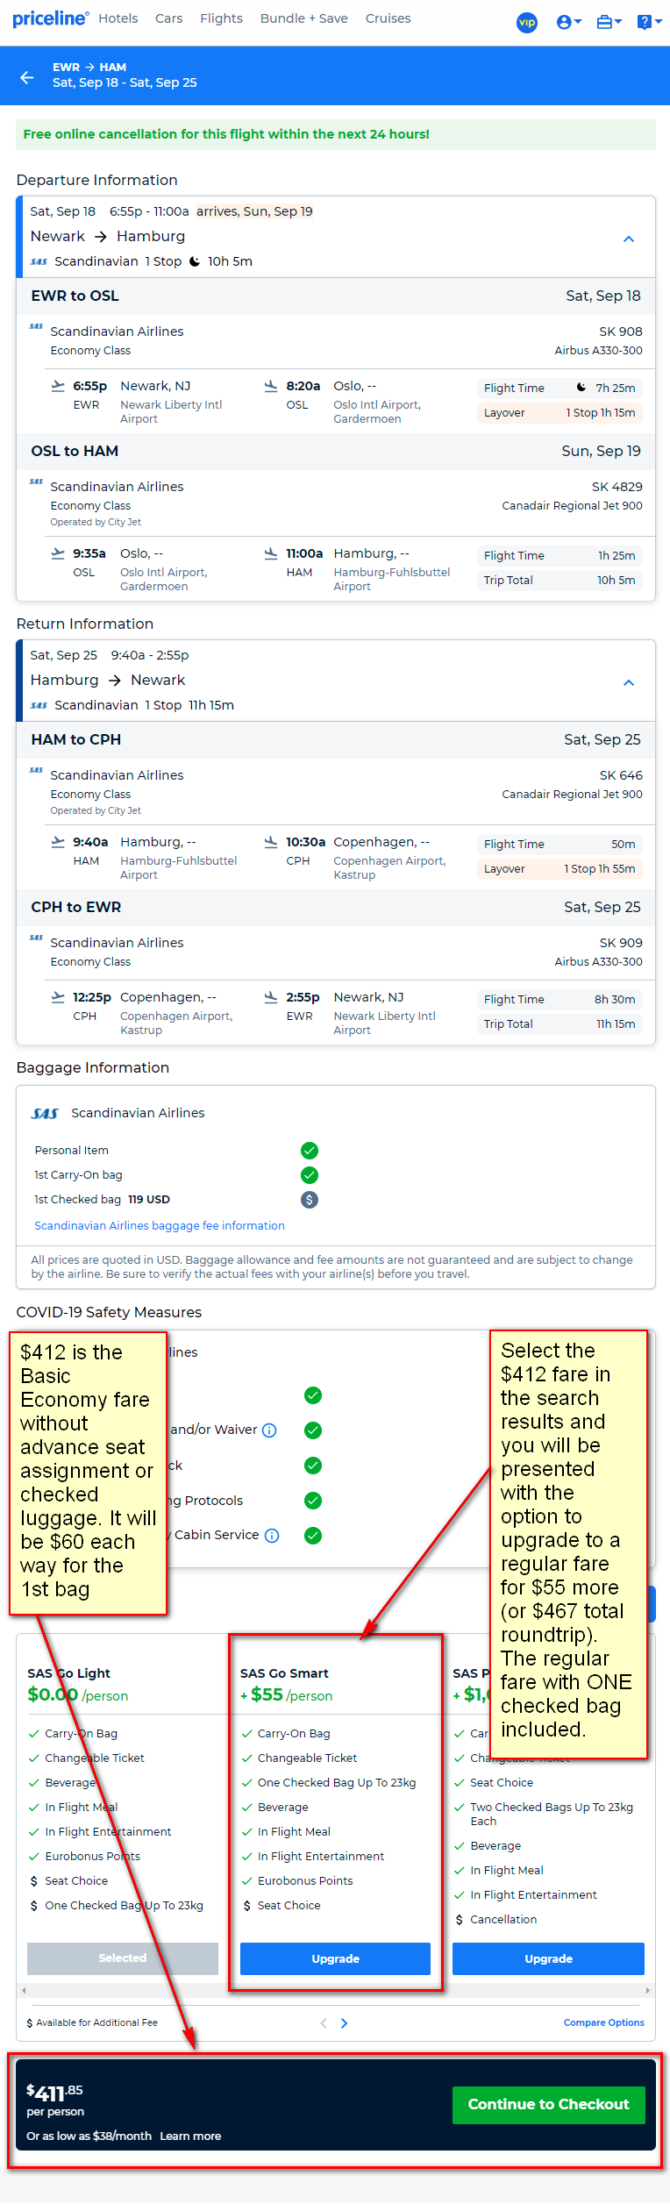Collapse the Hamburg to Newark return details
Image resolution: width=670 pixels, height=2204 pixels.
(629, 683)
